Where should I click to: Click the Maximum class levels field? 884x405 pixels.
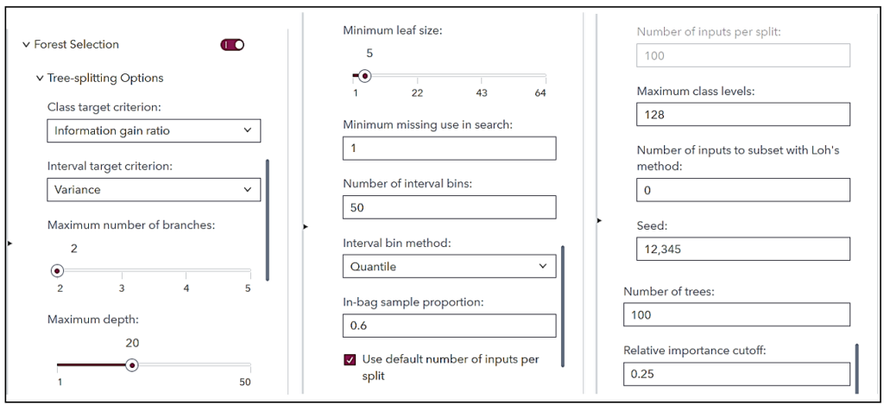(743, 115)
